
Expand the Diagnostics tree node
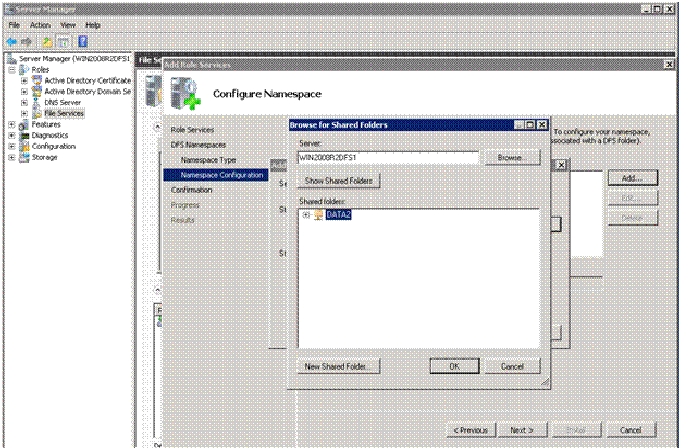pyautogui.click(x=12, y=135)
